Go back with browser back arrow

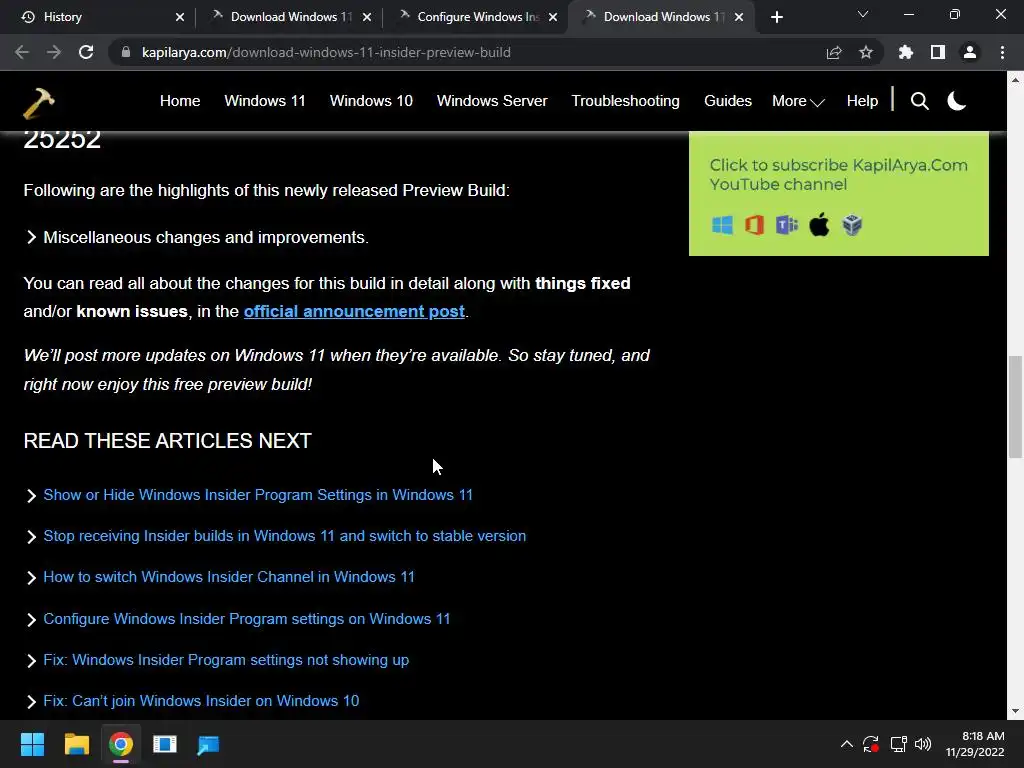pos(22,52)
